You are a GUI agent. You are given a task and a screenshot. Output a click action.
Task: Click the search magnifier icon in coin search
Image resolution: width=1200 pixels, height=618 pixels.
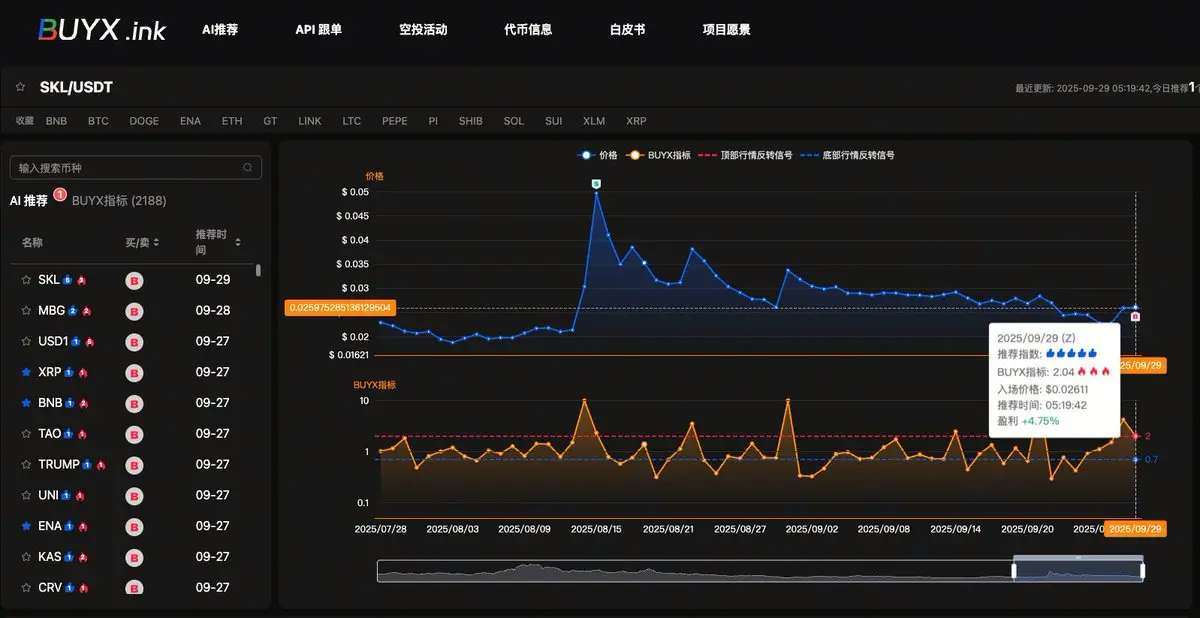(248, 168)
